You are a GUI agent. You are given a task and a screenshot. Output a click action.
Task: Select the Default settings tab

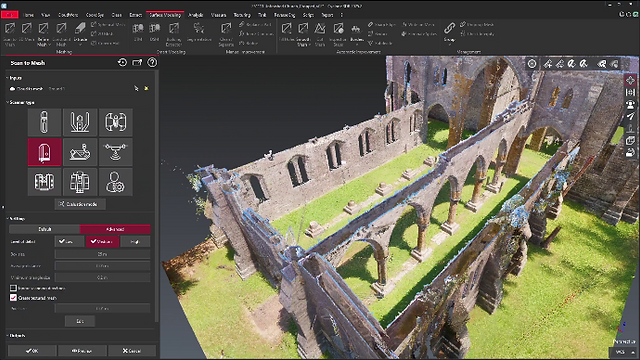[44, 229]
